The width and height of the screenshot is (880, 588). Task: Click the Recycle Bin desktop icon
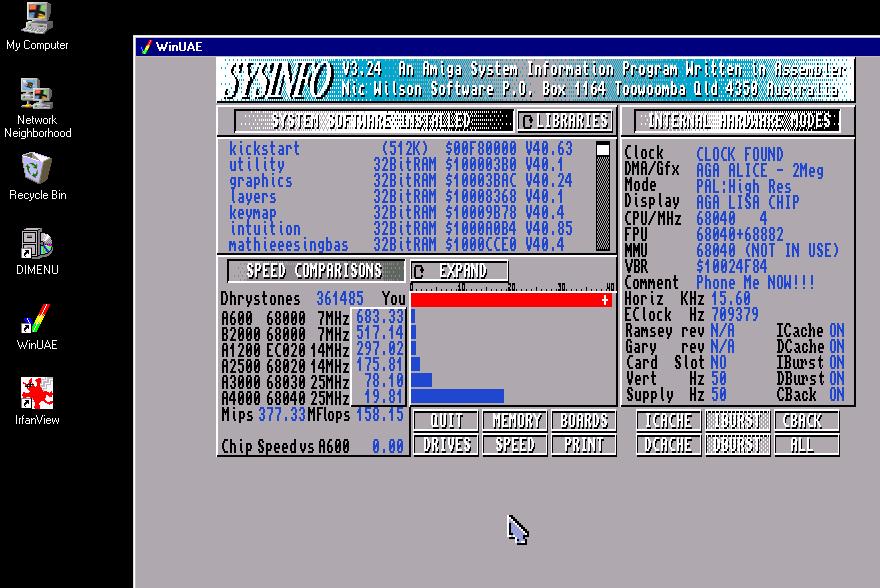pos(37,177)
